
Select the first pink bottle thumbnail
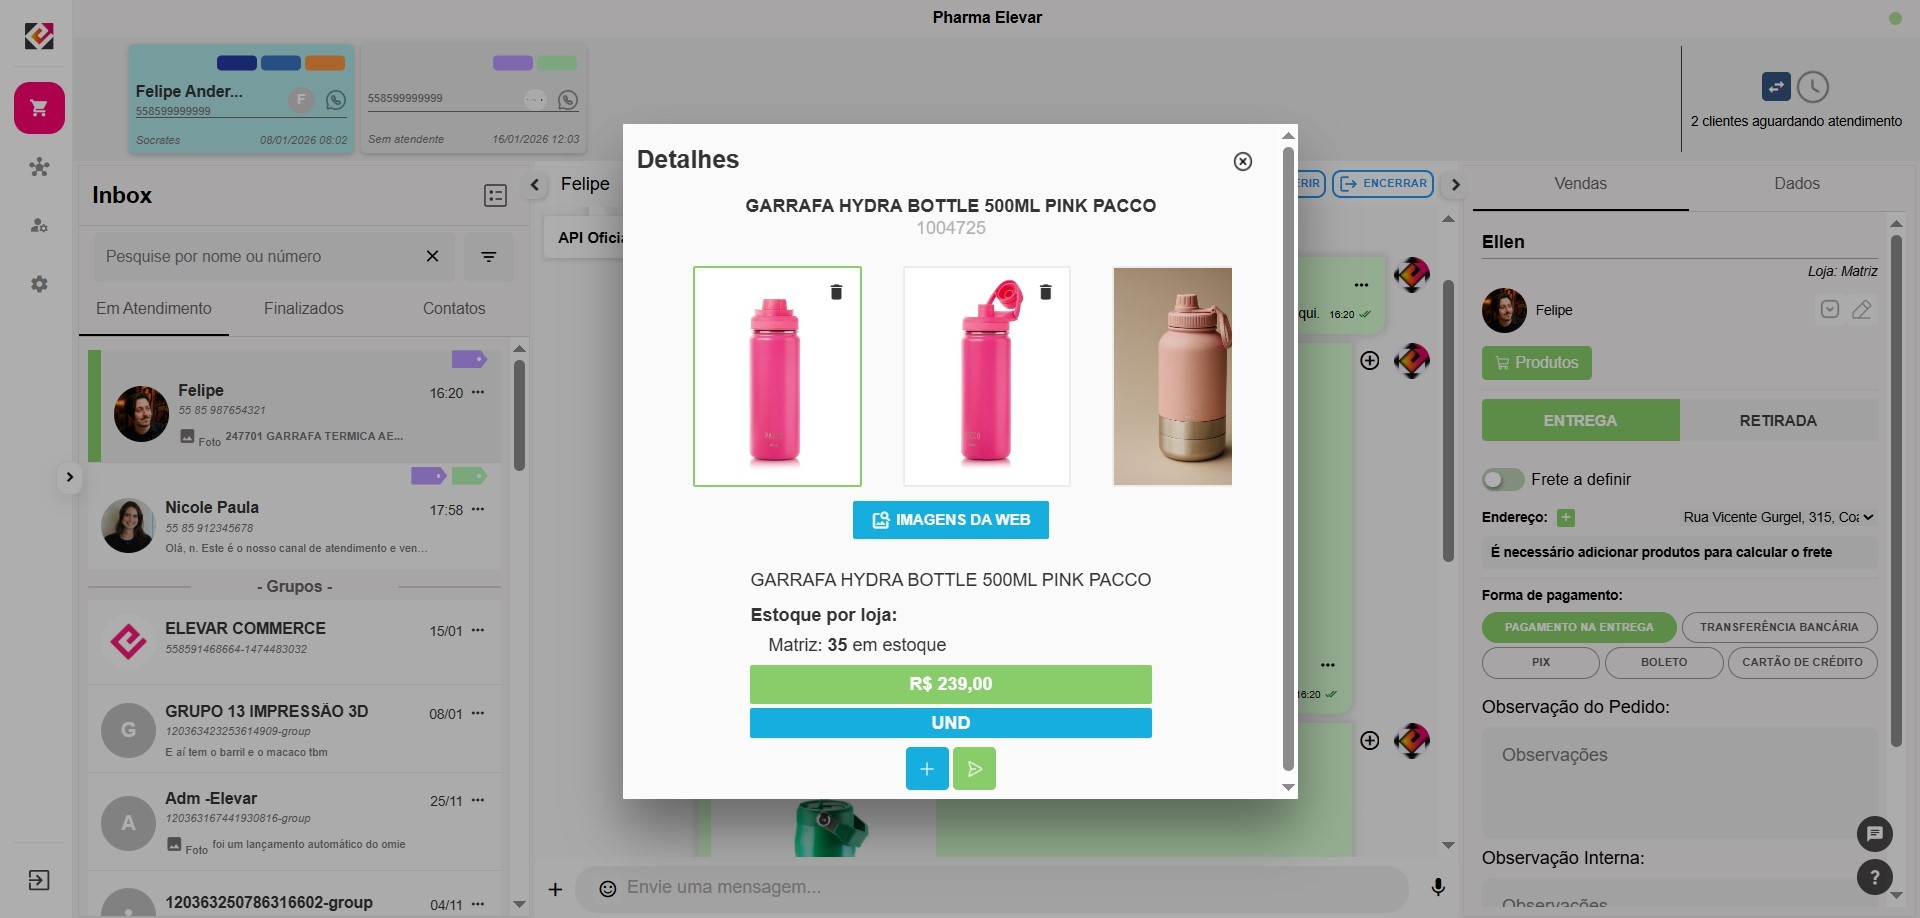[777, 377]
